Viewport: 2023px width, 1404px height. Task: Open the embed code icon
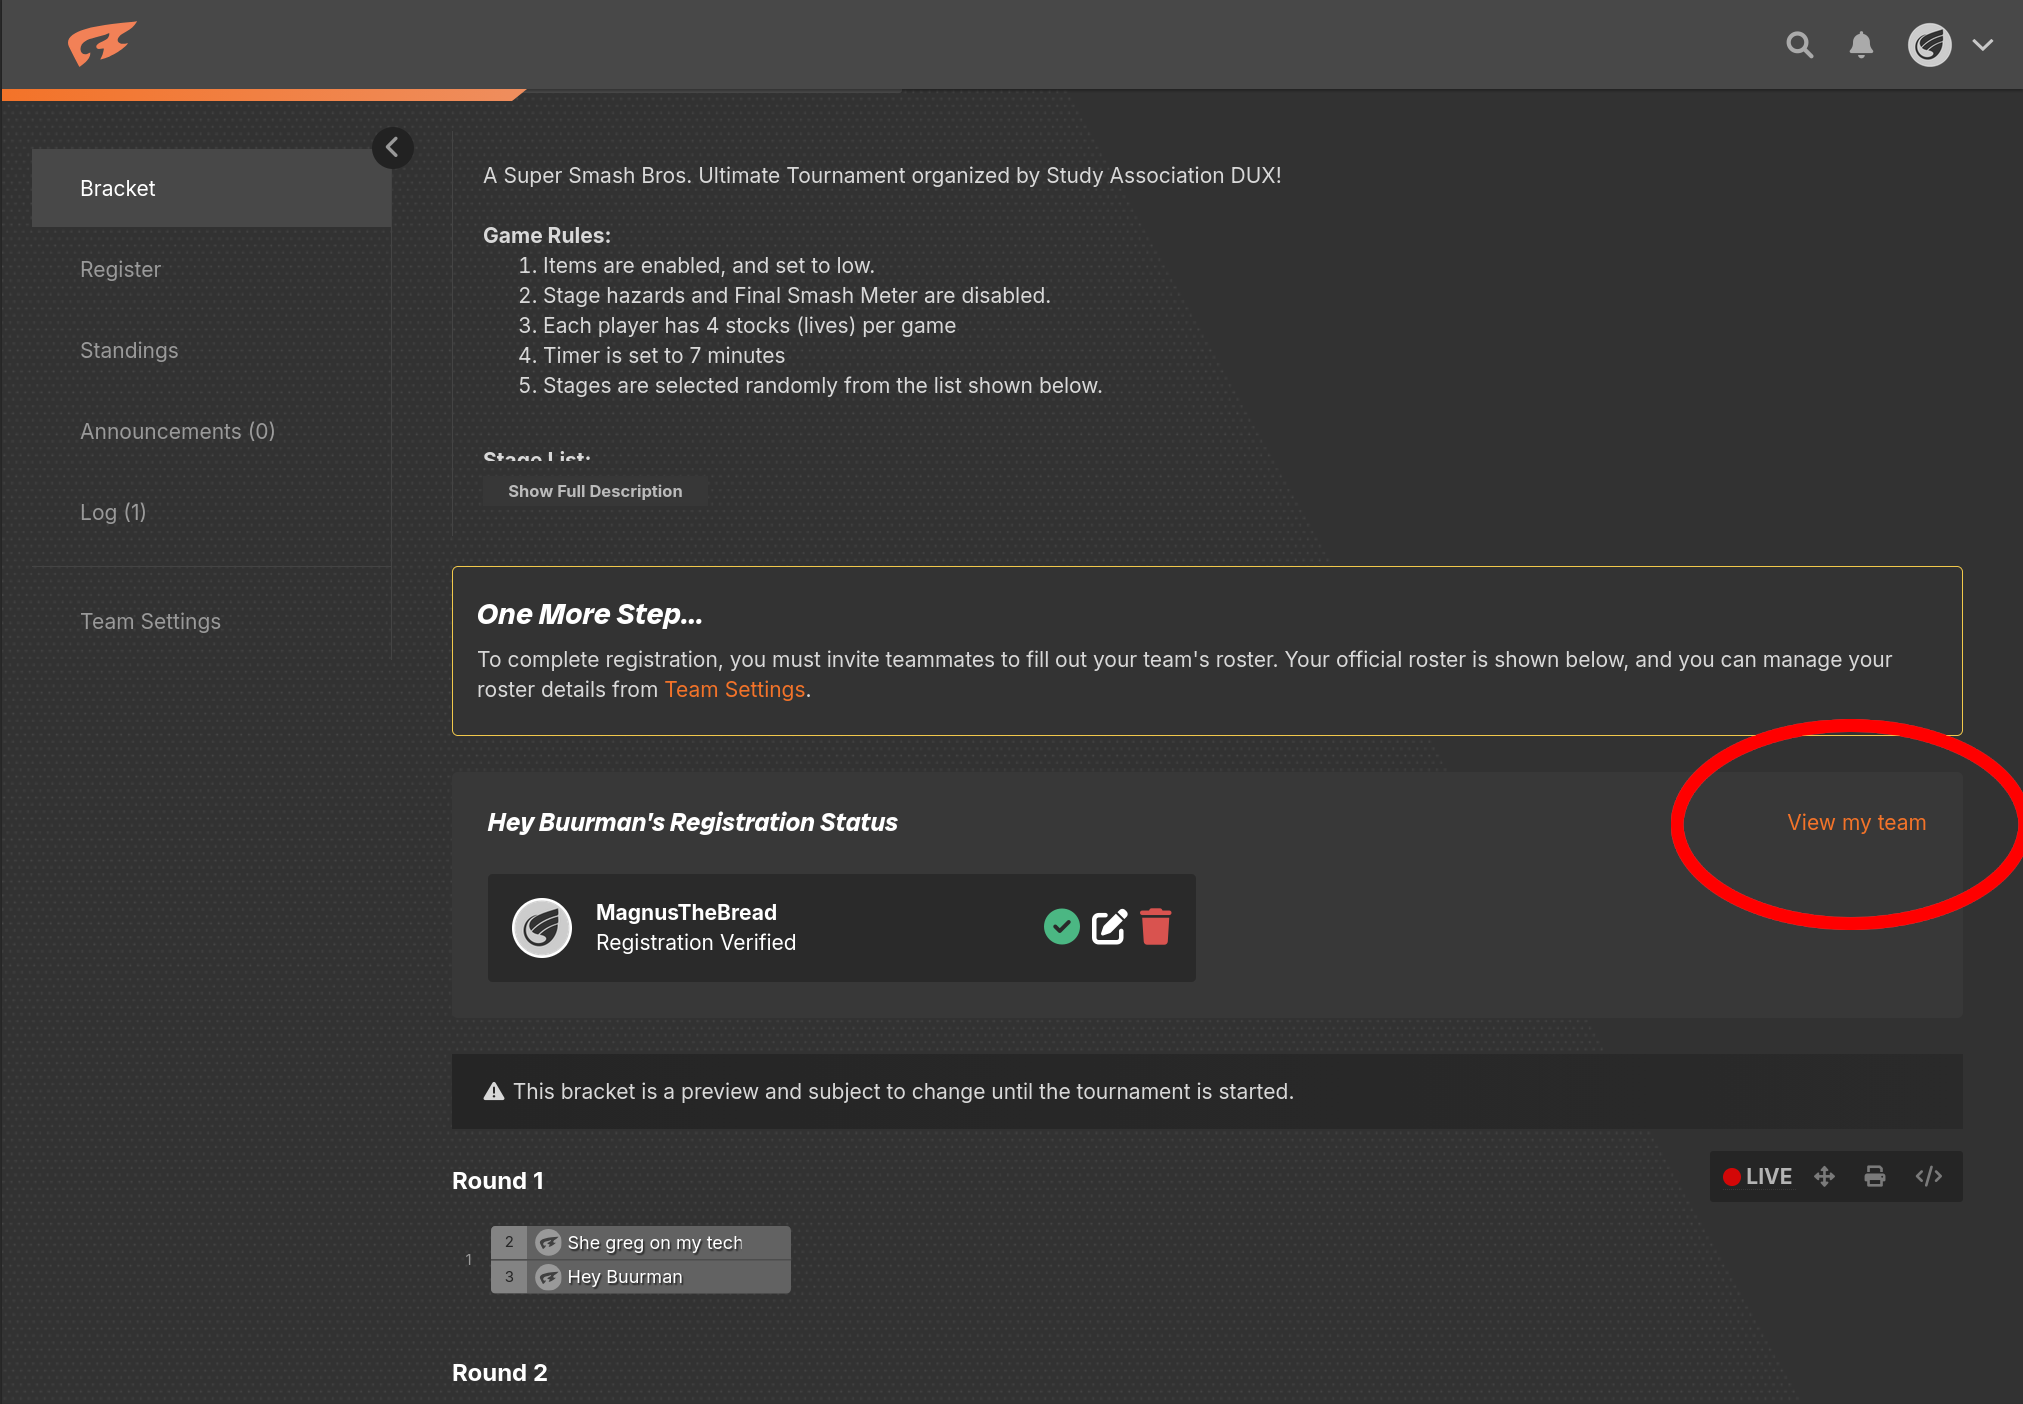(x=1928, y=1177)
